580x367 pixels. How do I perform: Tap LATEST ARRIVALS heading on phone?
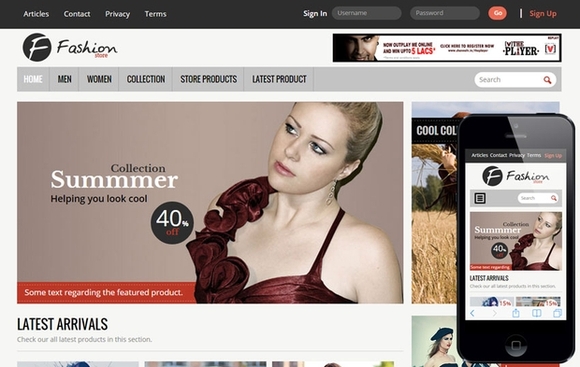[489, 278]
